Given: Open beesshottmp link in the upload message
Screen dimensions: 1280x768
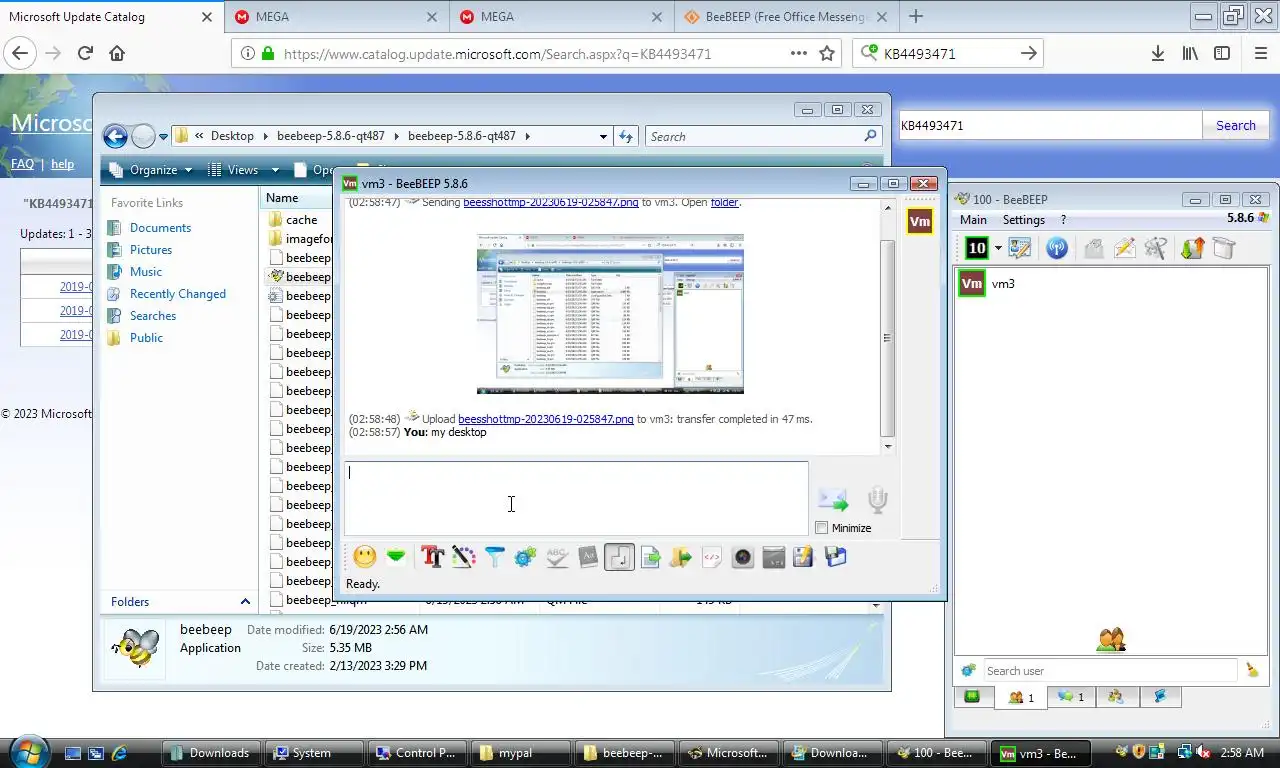Looking at the screenshot, I should click(545, 419).
